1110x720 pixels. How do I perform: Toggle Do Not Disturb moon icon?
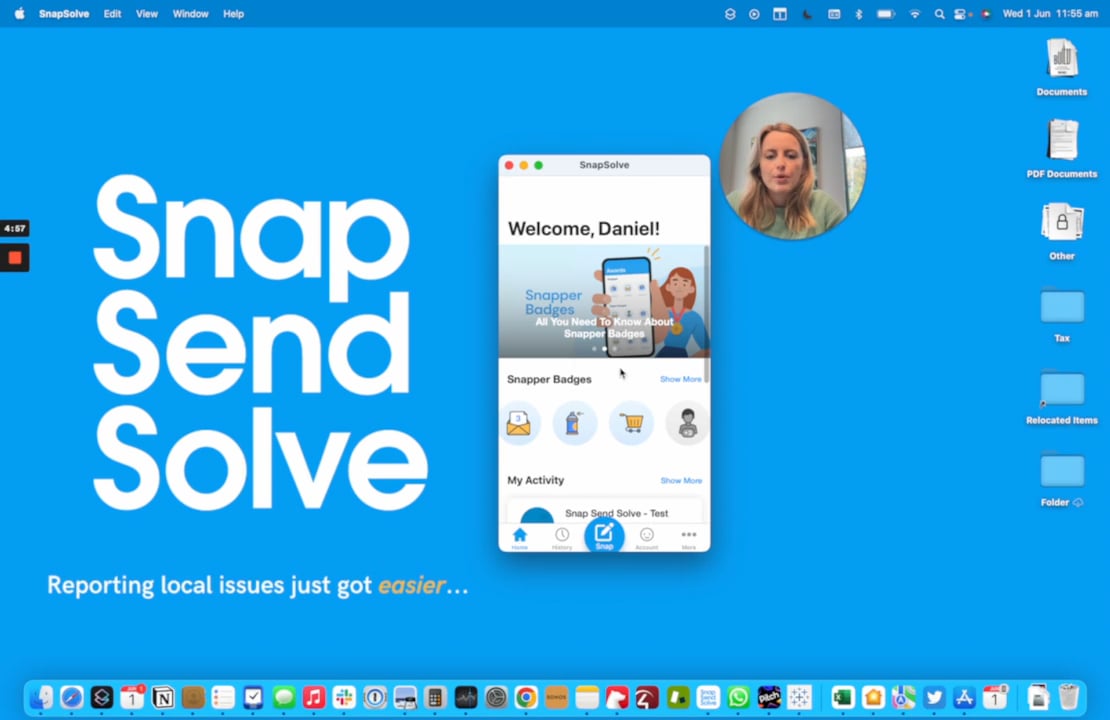point(806,13)
